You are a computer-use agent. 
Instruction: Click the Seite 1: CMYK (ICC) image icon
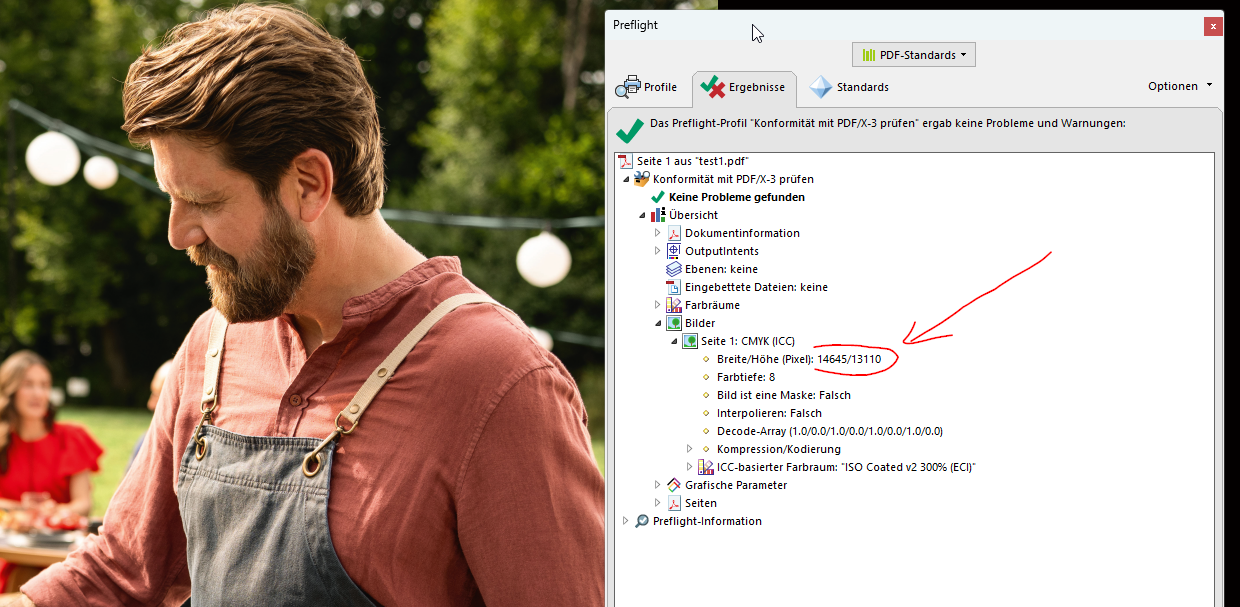click(690, 341)
